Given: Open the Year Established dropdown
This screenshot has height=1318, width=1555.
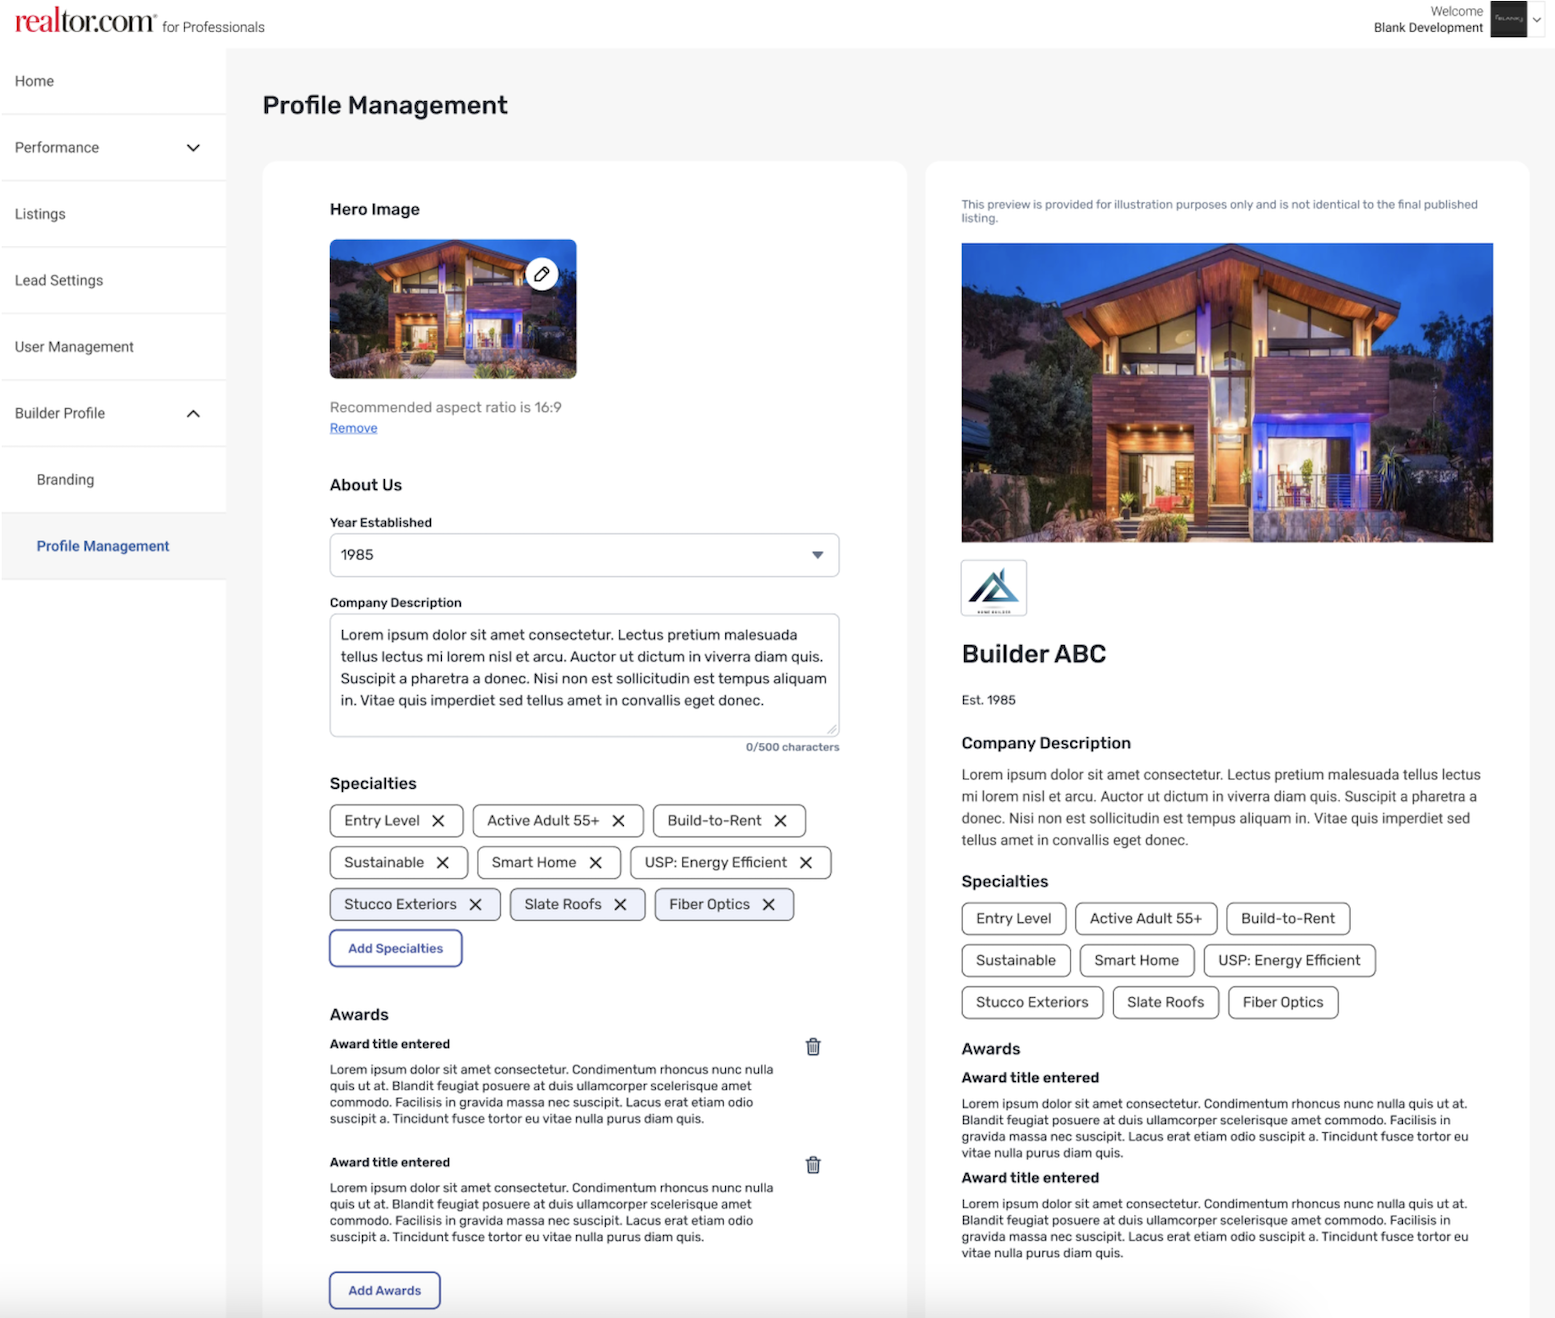Looking at the screenshot, I should point(584,555).
